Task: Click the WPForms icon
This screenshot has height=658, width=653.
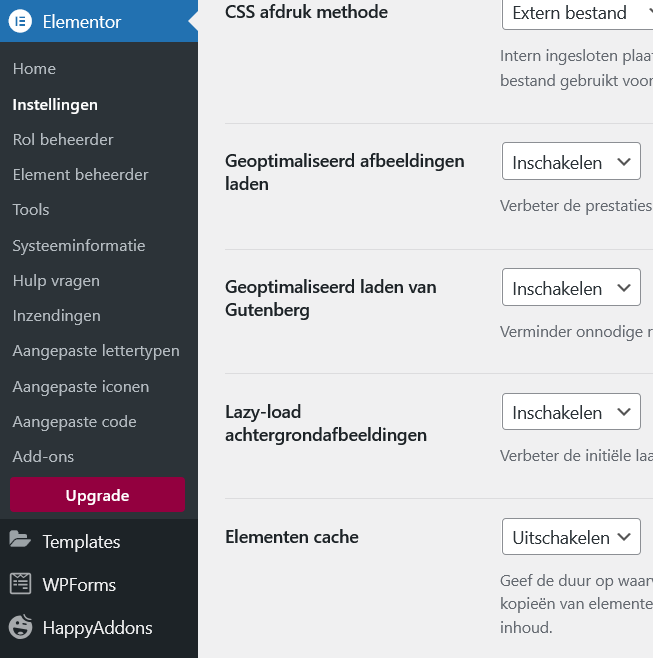Action: pyautogui.click(x=20, y=584)
